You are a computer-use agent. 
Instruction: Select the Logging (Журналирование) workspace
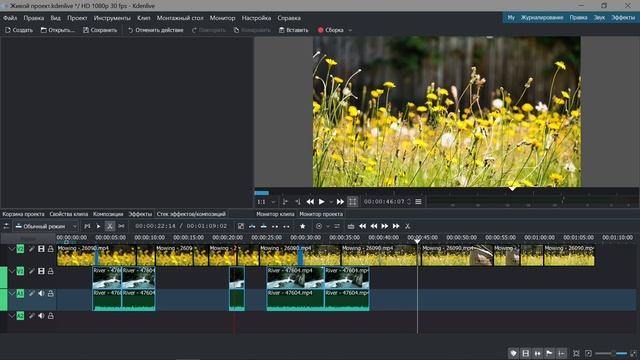click(542, 18)
